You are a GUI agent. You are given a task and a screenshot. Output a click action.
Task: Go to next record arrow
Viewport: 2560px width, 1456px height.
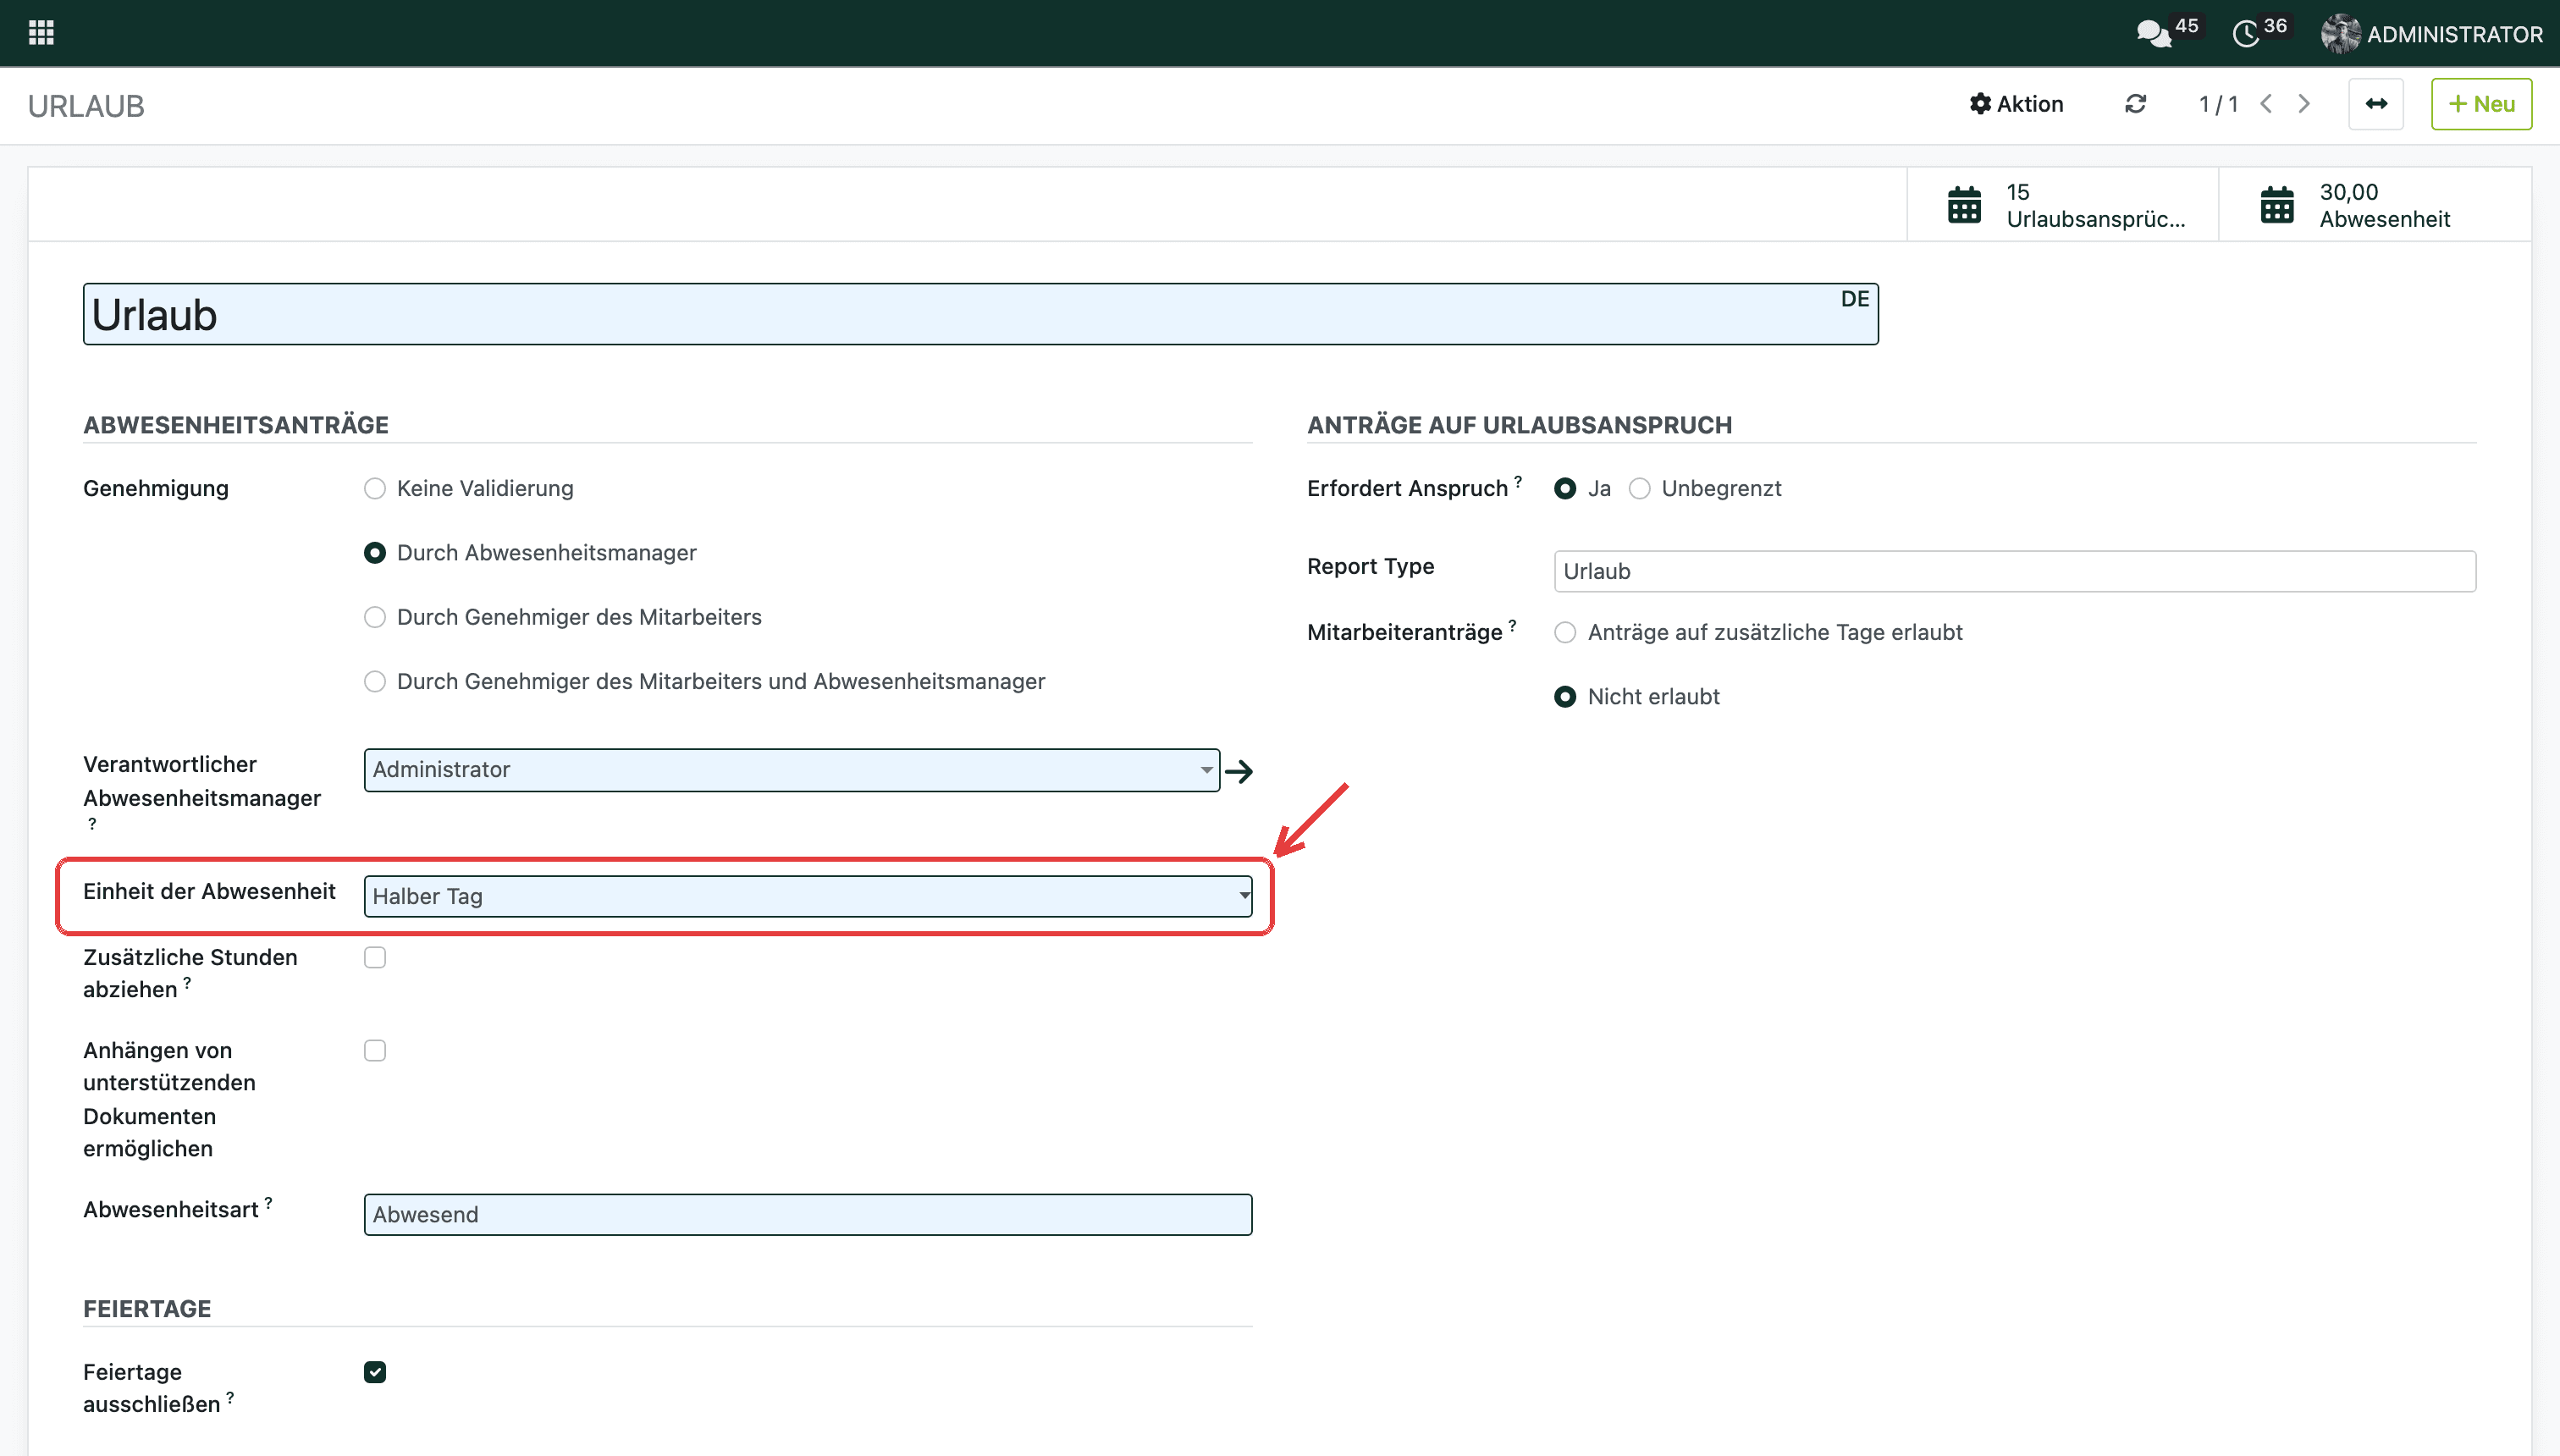pyautogui.click(x=2304, y=104)
